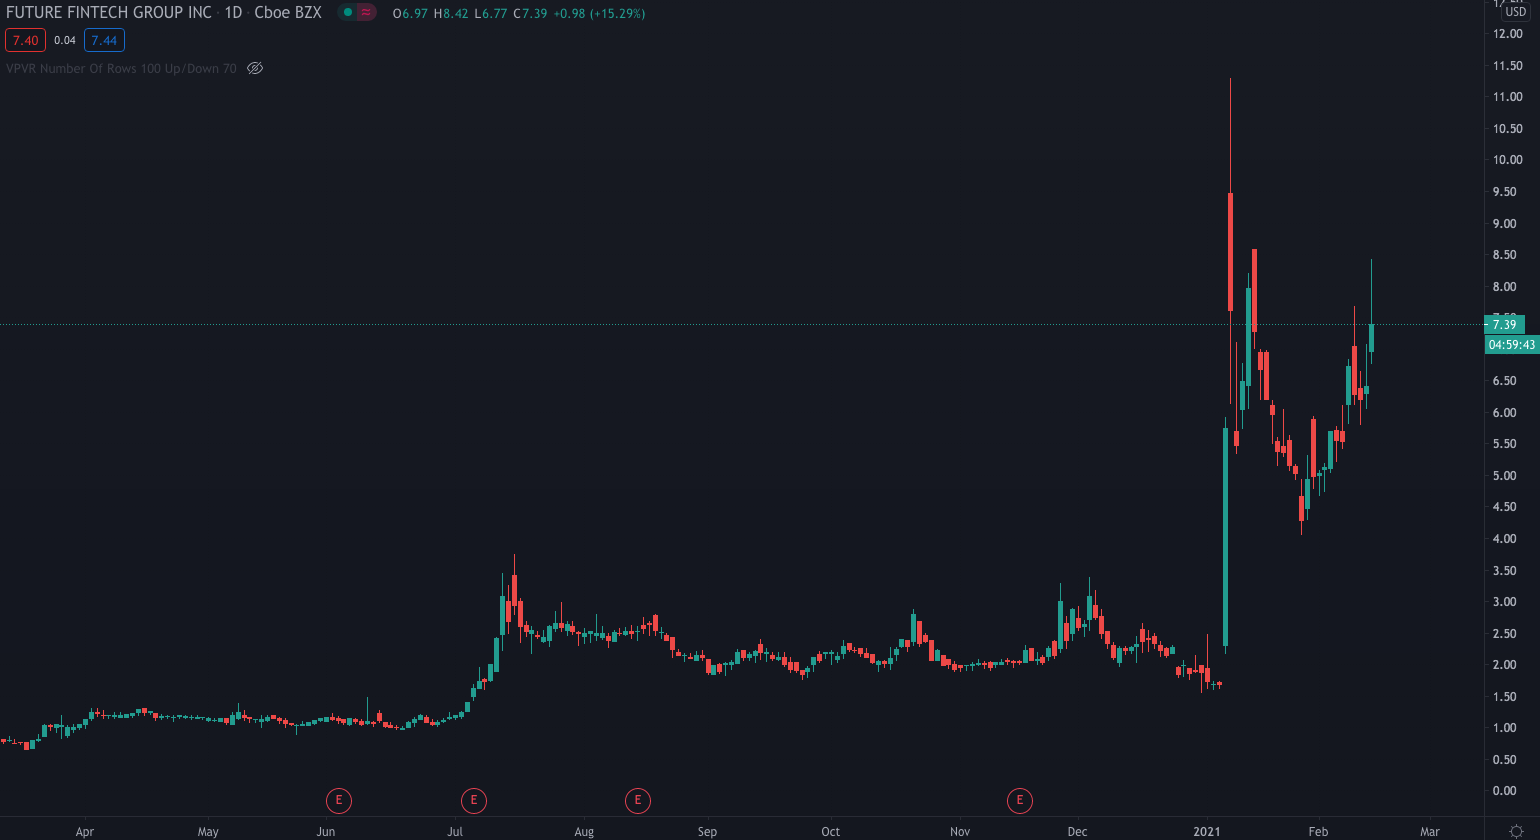Screen dimensions: 1540x840
Task: Click the 2021 year label on time axis
Action: tap(1207, 832)
